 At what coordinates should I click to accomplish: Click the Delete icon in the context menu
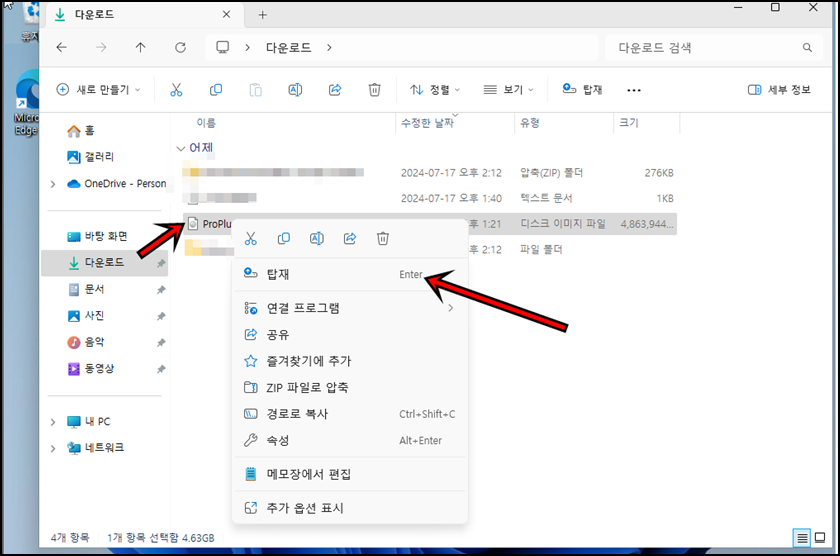(x=382, y=238)
